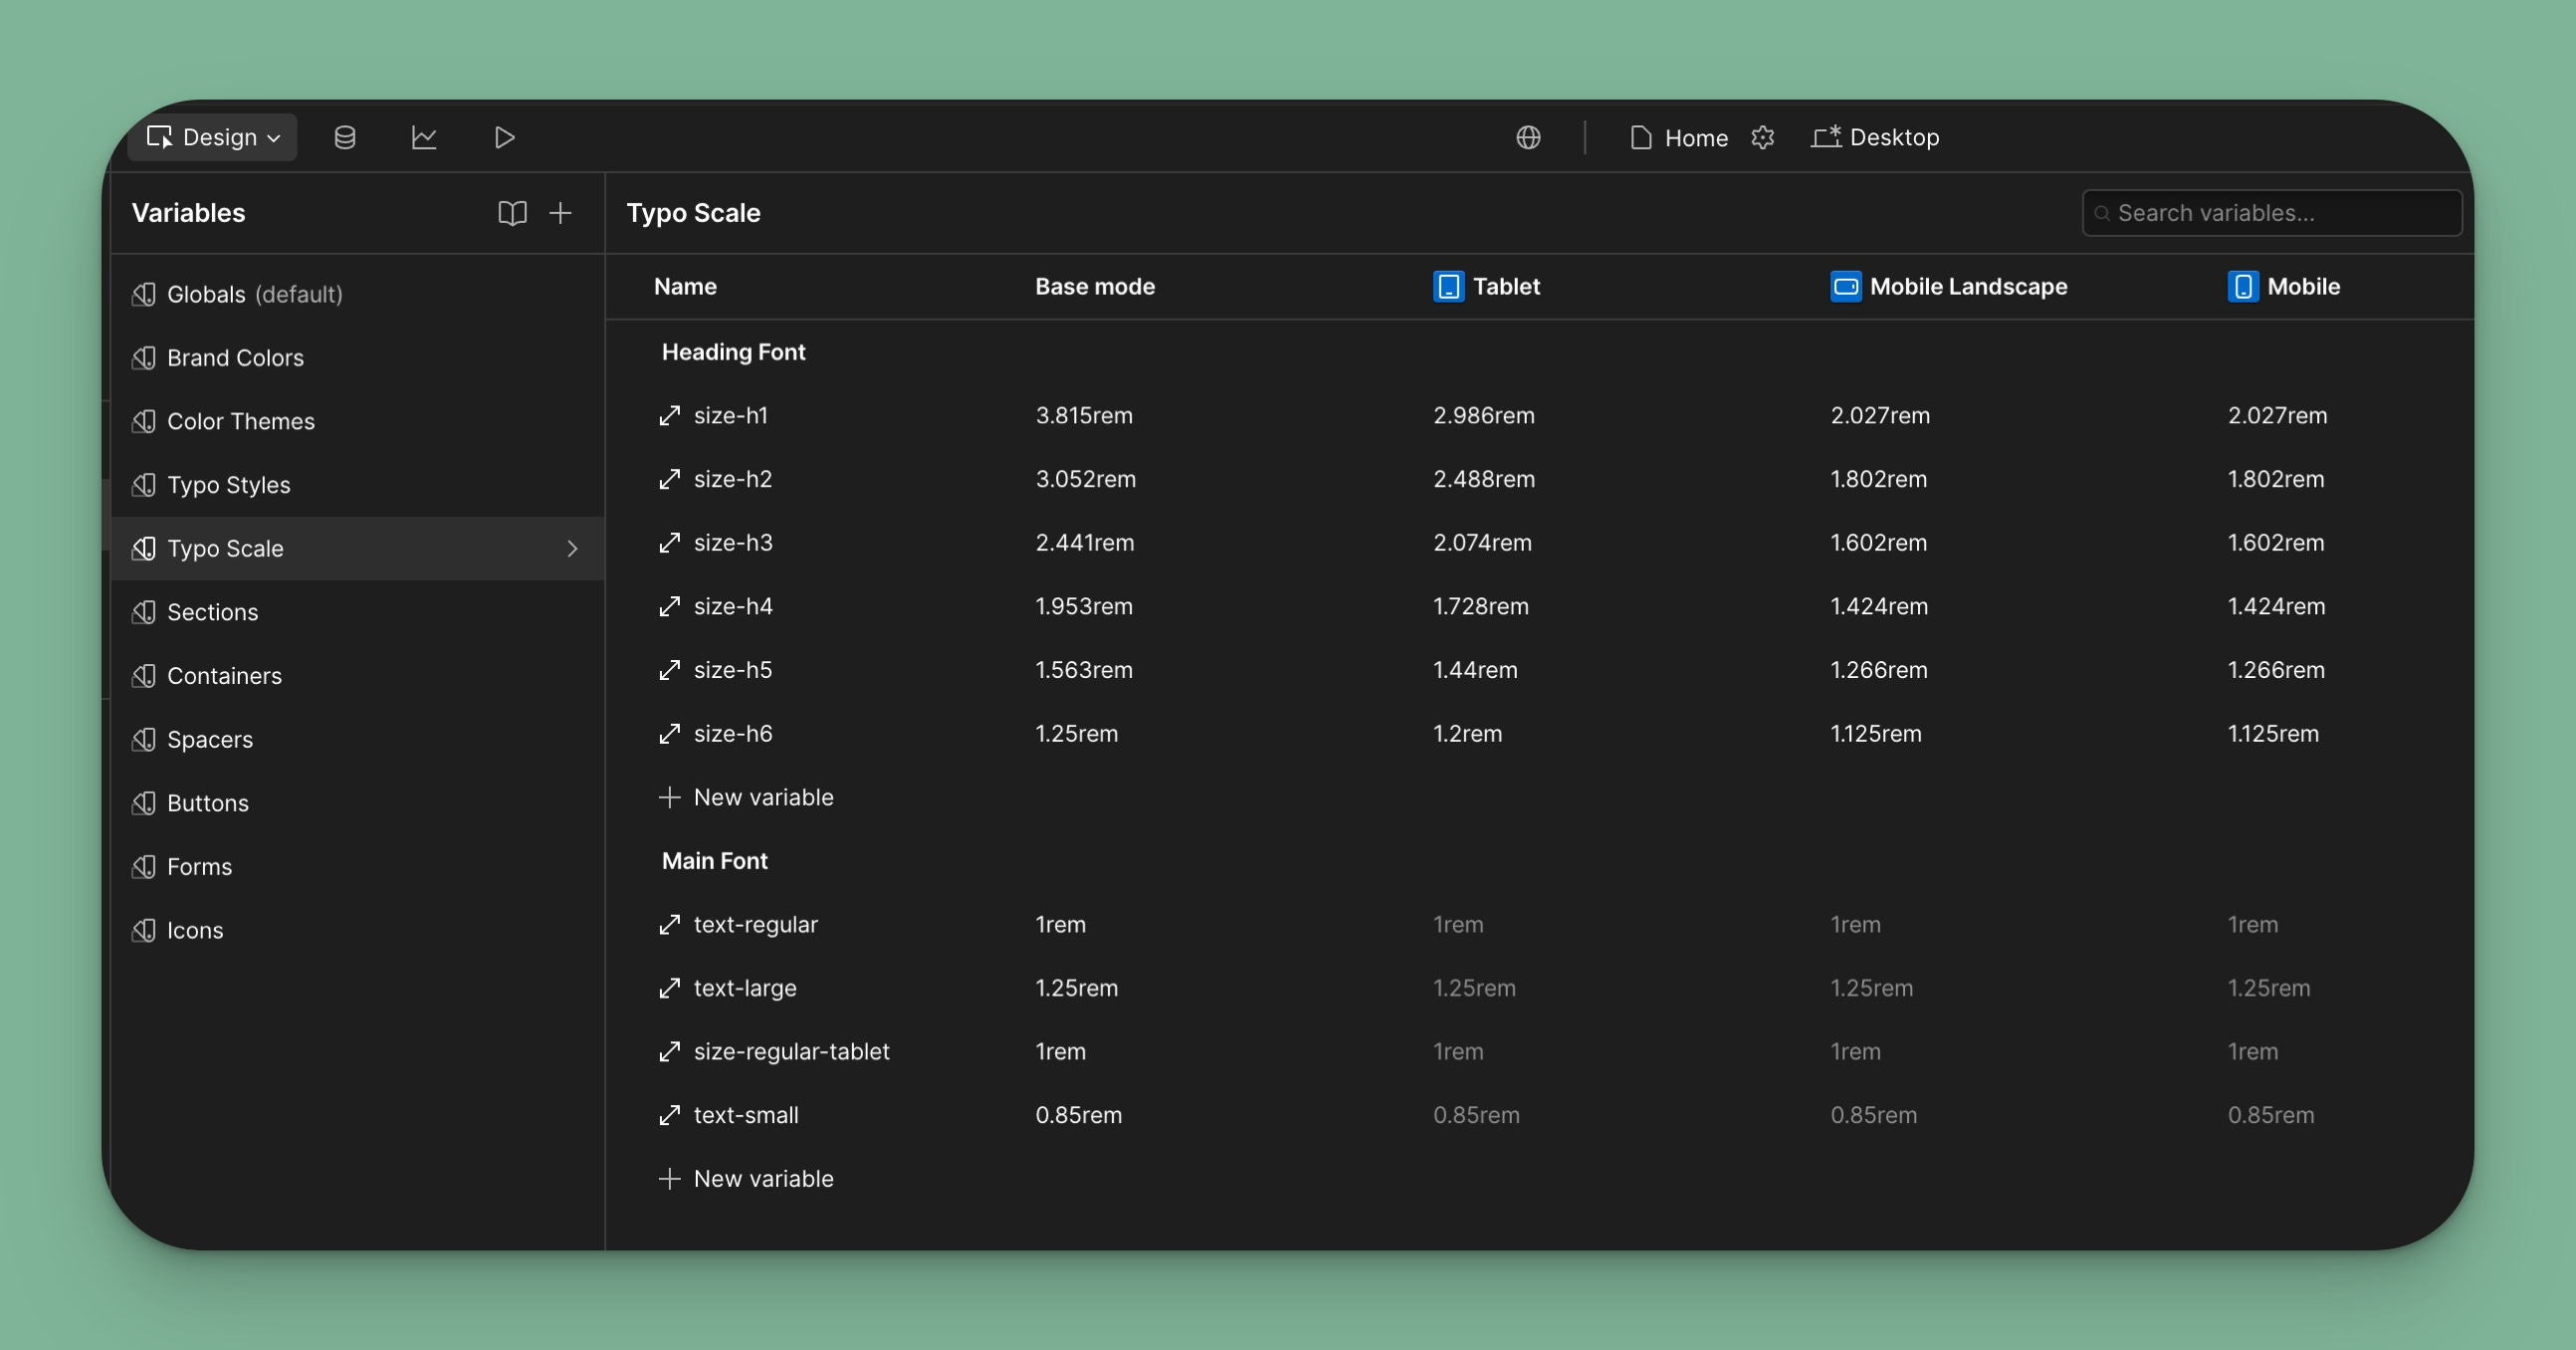Image resolution: width=2576 pixels, height=1350 pixels.
Task: Open Home page settings gear
Action: click(x=1763, y=137)
